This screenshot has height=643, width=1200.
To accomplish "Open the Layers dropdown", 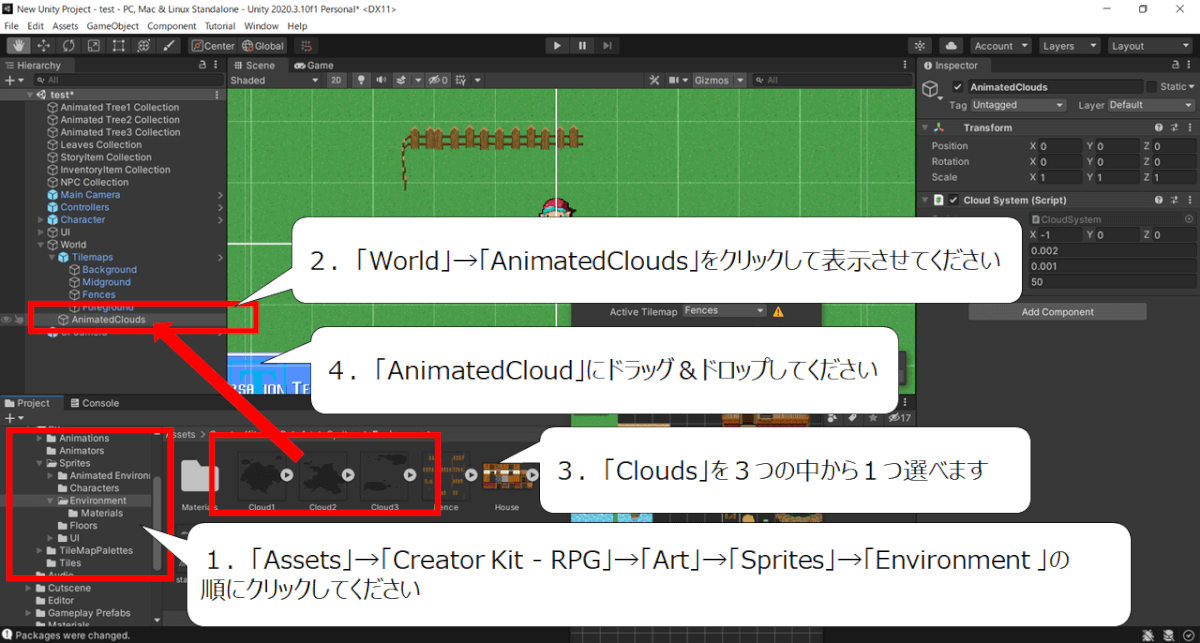I will [x=1068, y=45].
